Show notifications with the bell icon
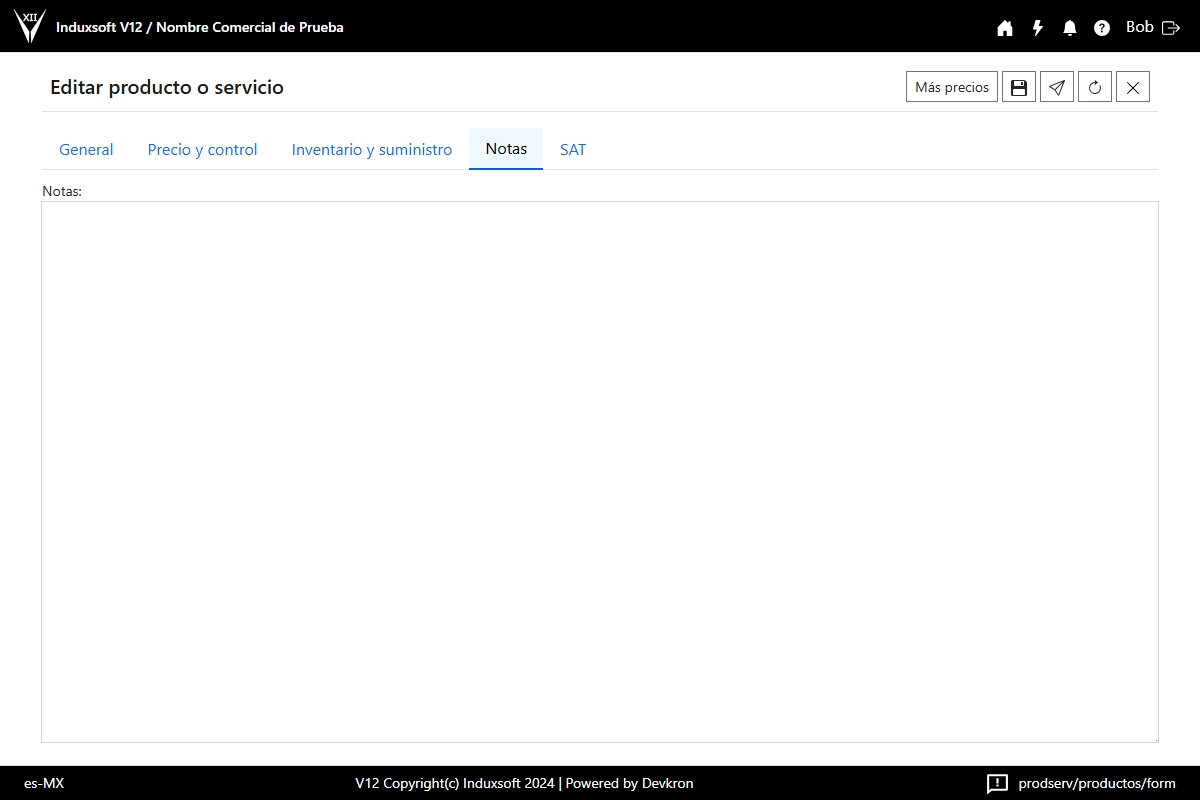The image size is (1200, 800). pos(1070,28)
